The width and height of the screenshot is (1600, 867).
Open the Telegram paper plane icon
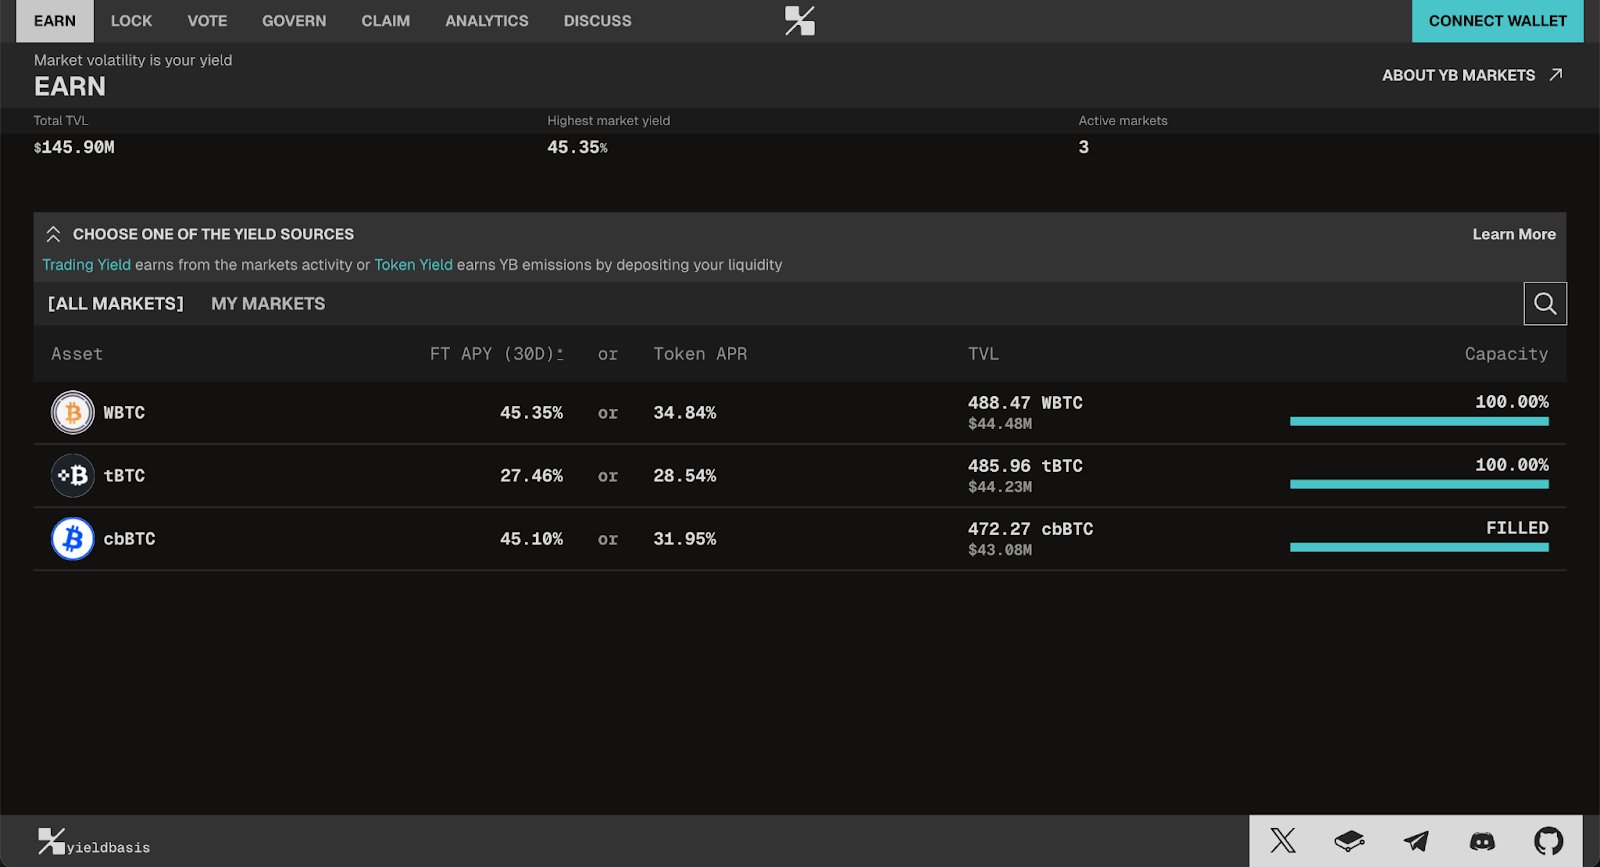click(1416, 841)
